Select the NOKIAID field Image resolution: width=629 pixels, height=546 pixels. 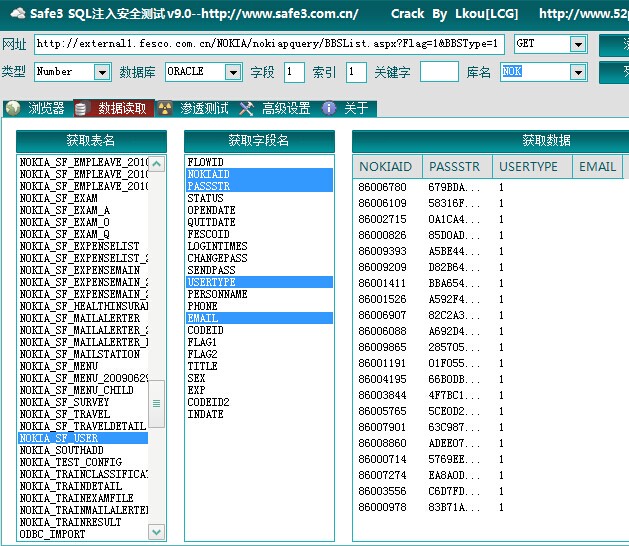[259, 174]
